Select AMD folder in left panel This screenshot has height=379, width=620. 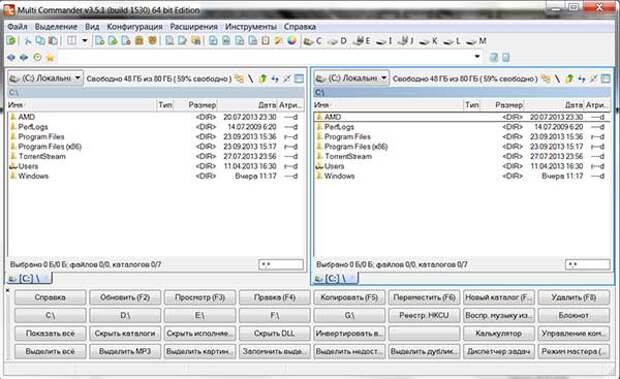click(156, 117)
